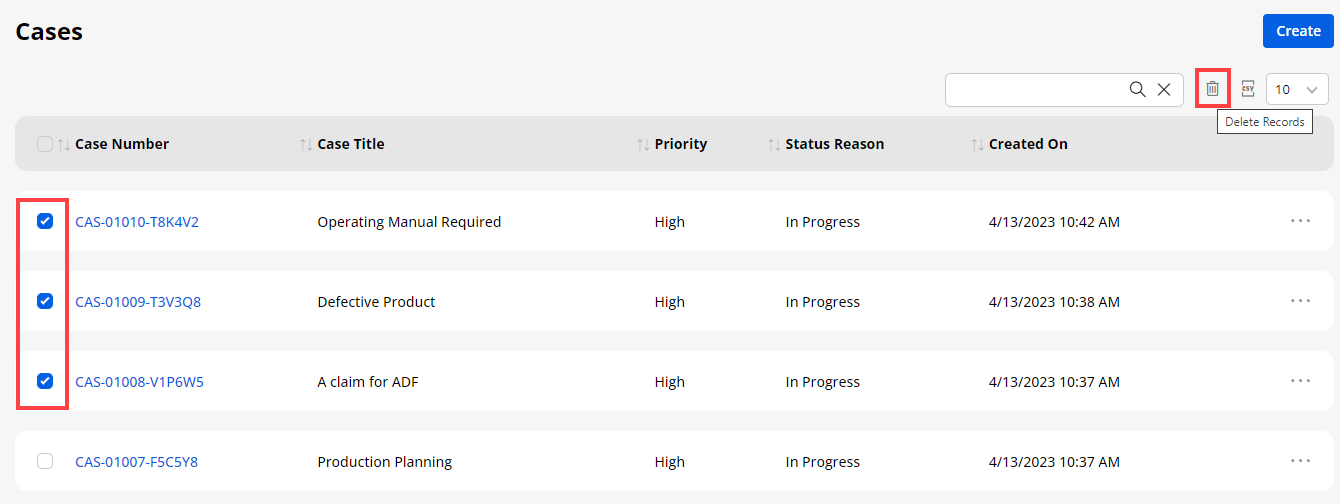Toggle the select-all checkbox in header

point(45,144)
